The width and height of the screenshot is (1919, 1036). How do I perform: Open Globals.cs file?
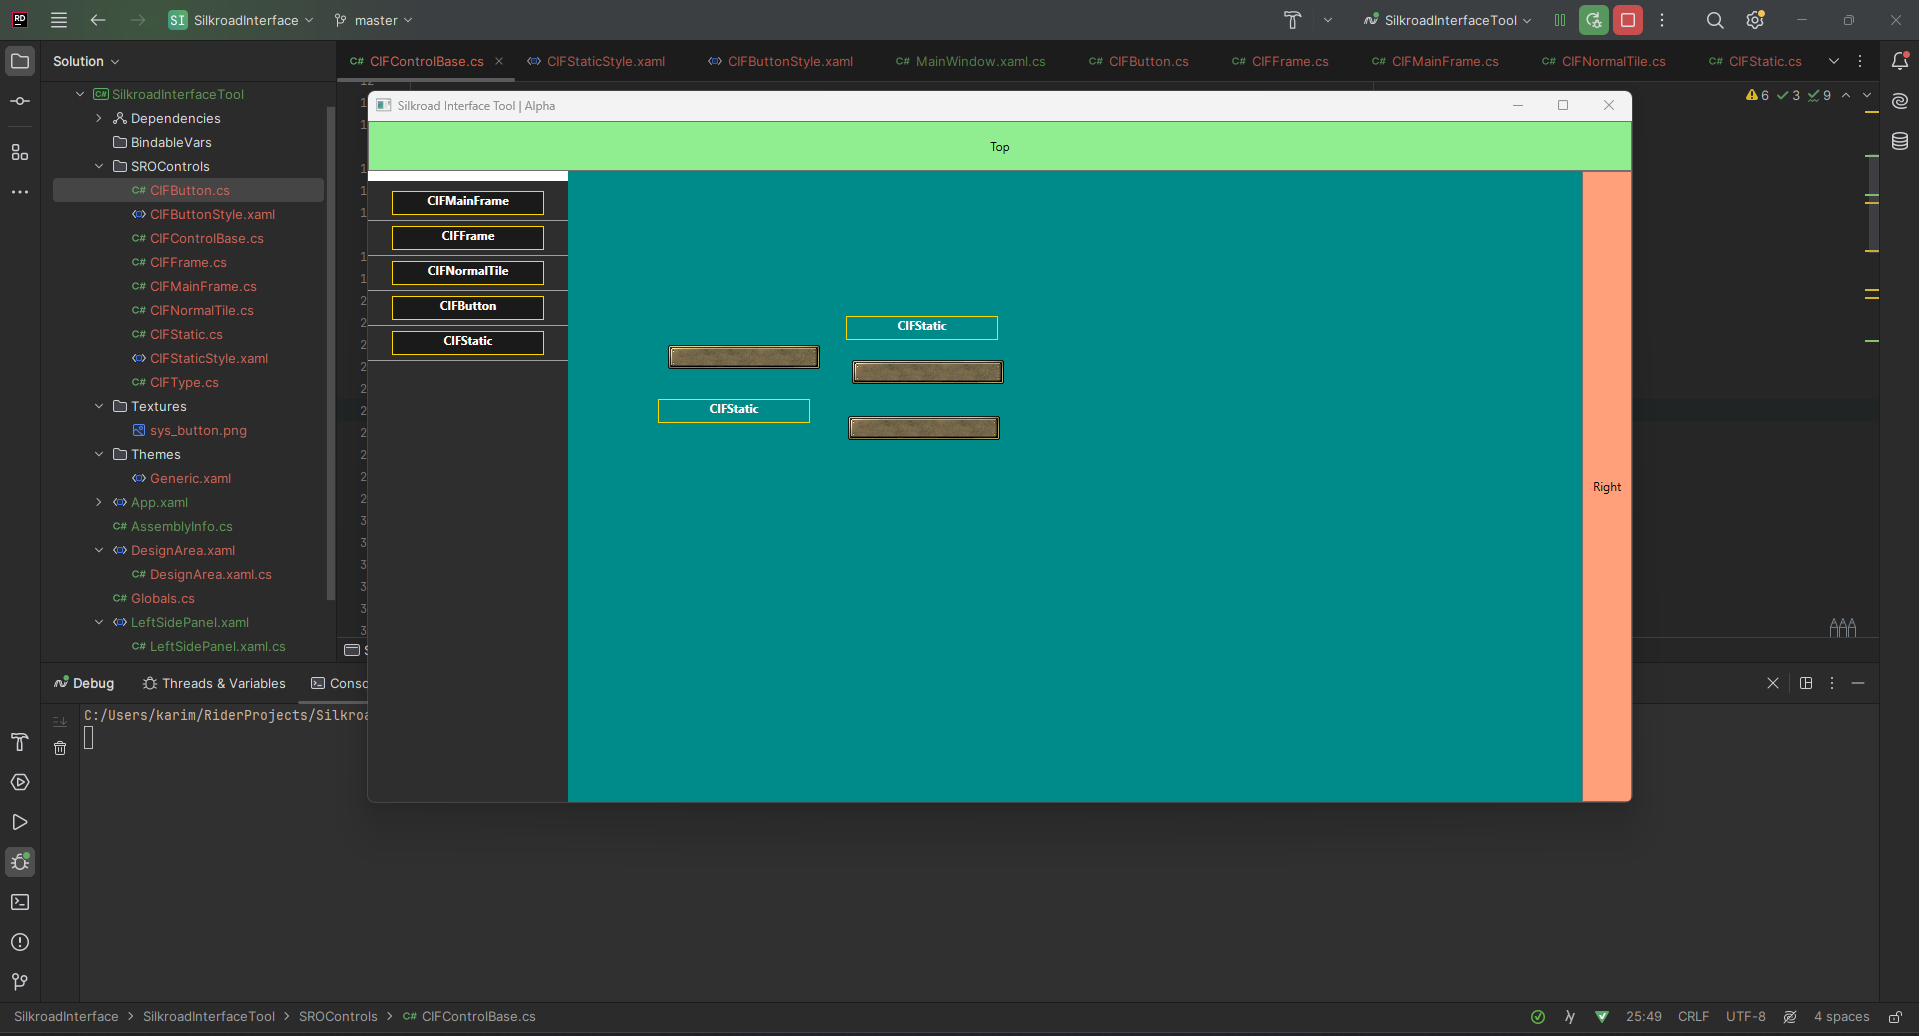pos(162,598)
